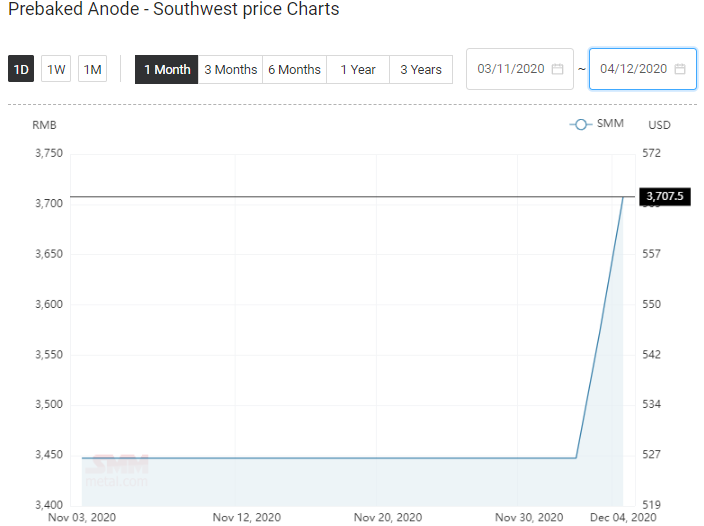
Task: Click the SMM watermark logo on chart
Action: 117,466
